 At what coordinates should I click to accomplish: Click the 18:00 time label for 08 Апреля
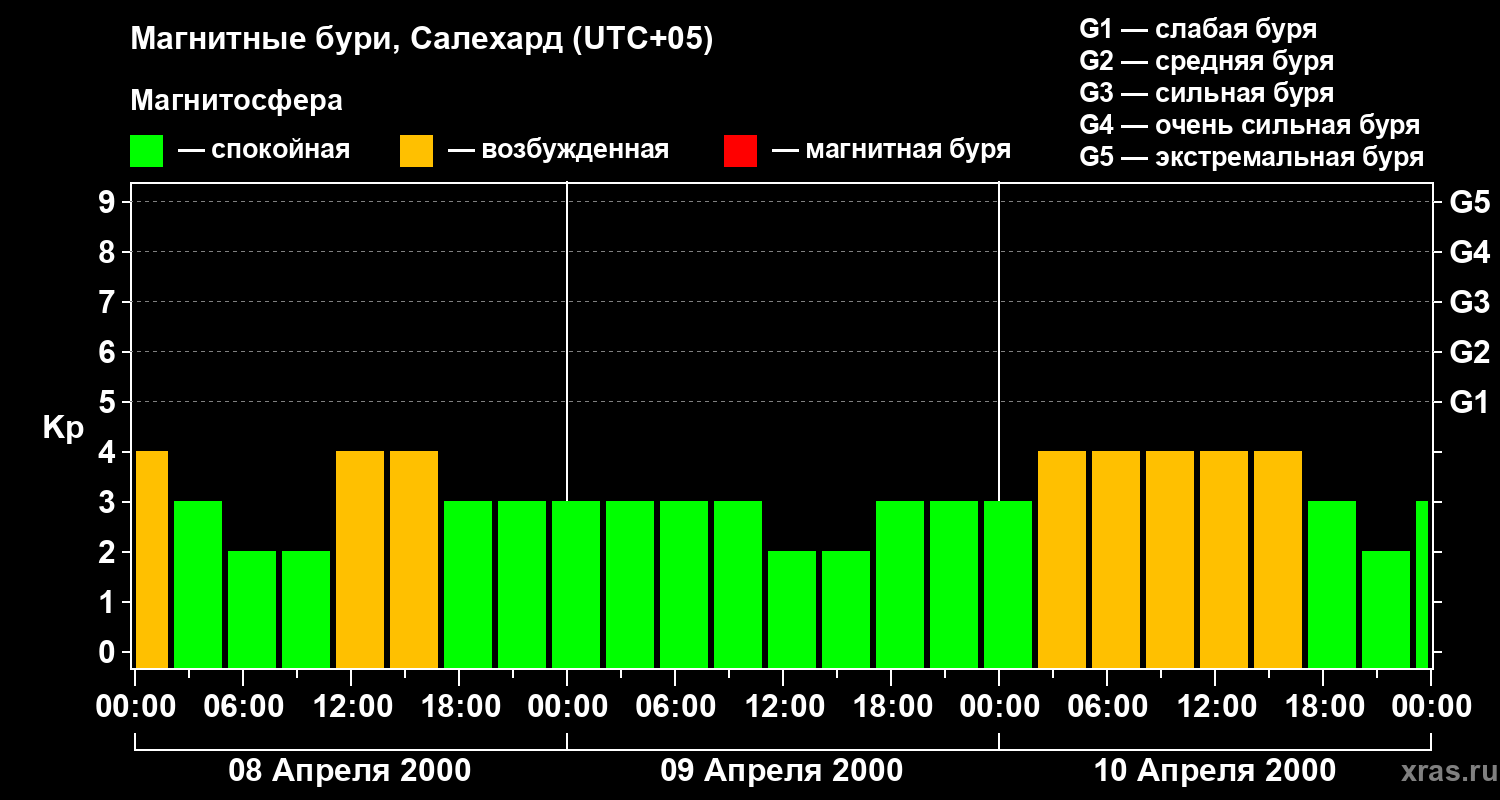[x=459, y=707]
